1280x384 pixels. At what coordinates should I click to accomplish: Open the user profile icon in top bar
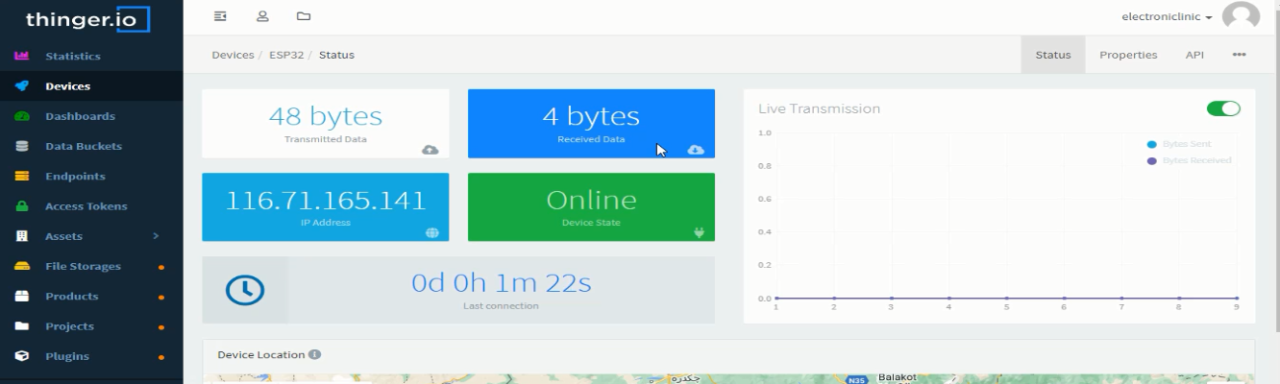pyautogui.click(x=263, y=16)
